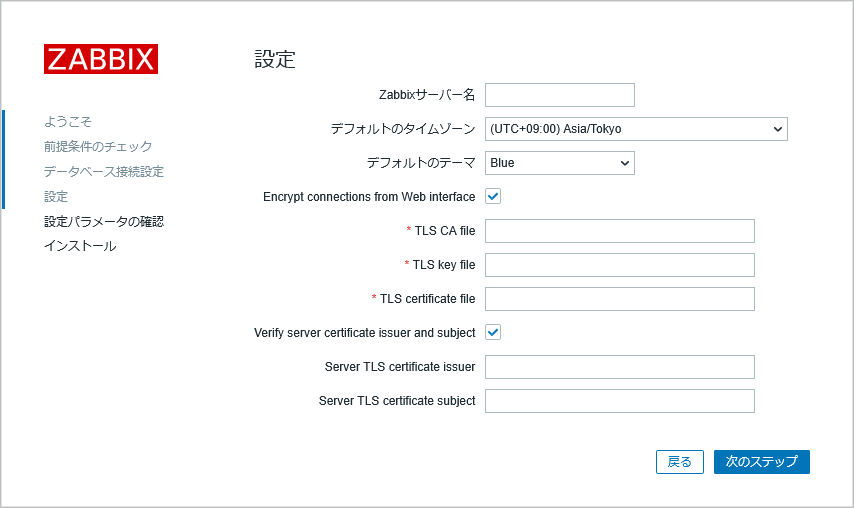Open the default timezone dropdown
This screenshot has height=508, width=854.
coord(636,129)
